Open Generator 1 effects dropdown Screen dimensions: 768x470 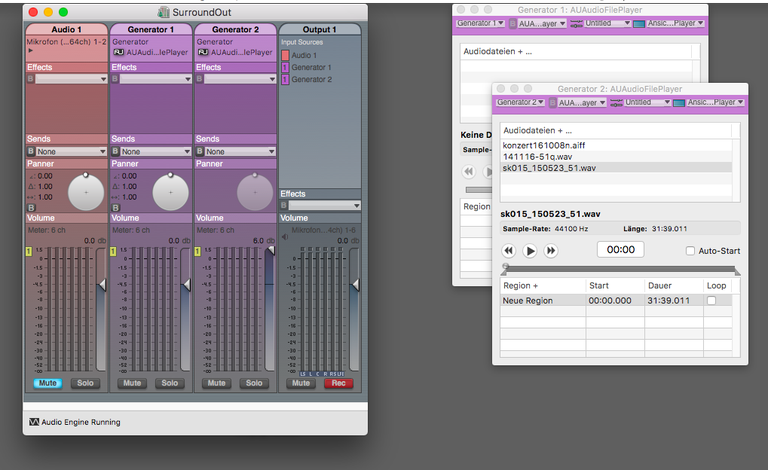[156, 79]
